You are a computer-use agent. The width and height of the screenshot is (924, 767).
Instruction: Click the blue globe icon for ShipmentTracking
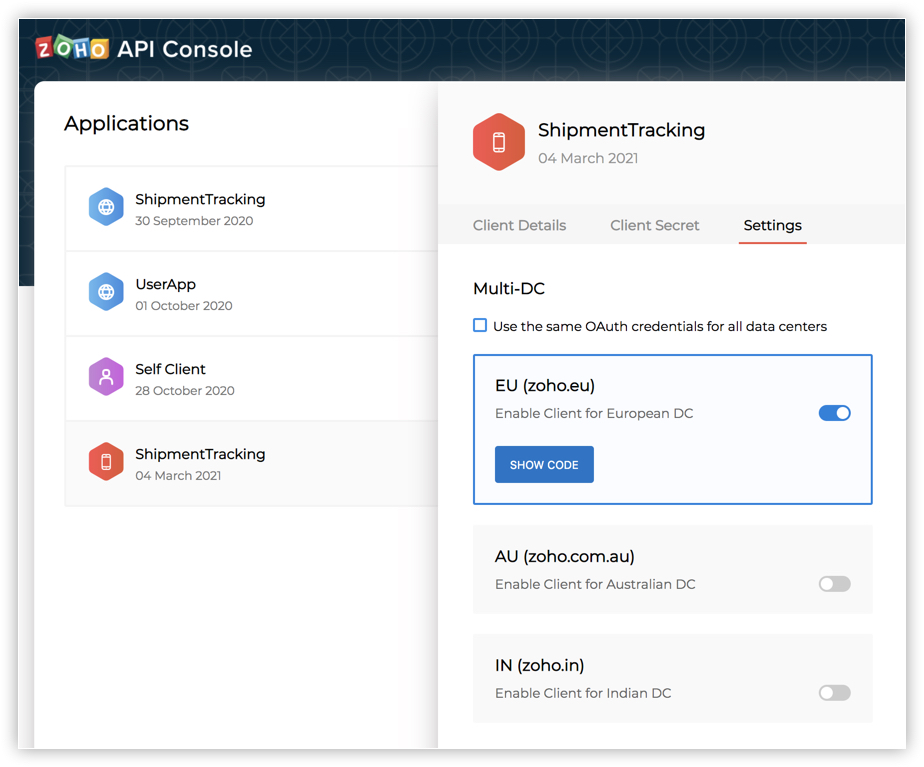click(106, 208)
